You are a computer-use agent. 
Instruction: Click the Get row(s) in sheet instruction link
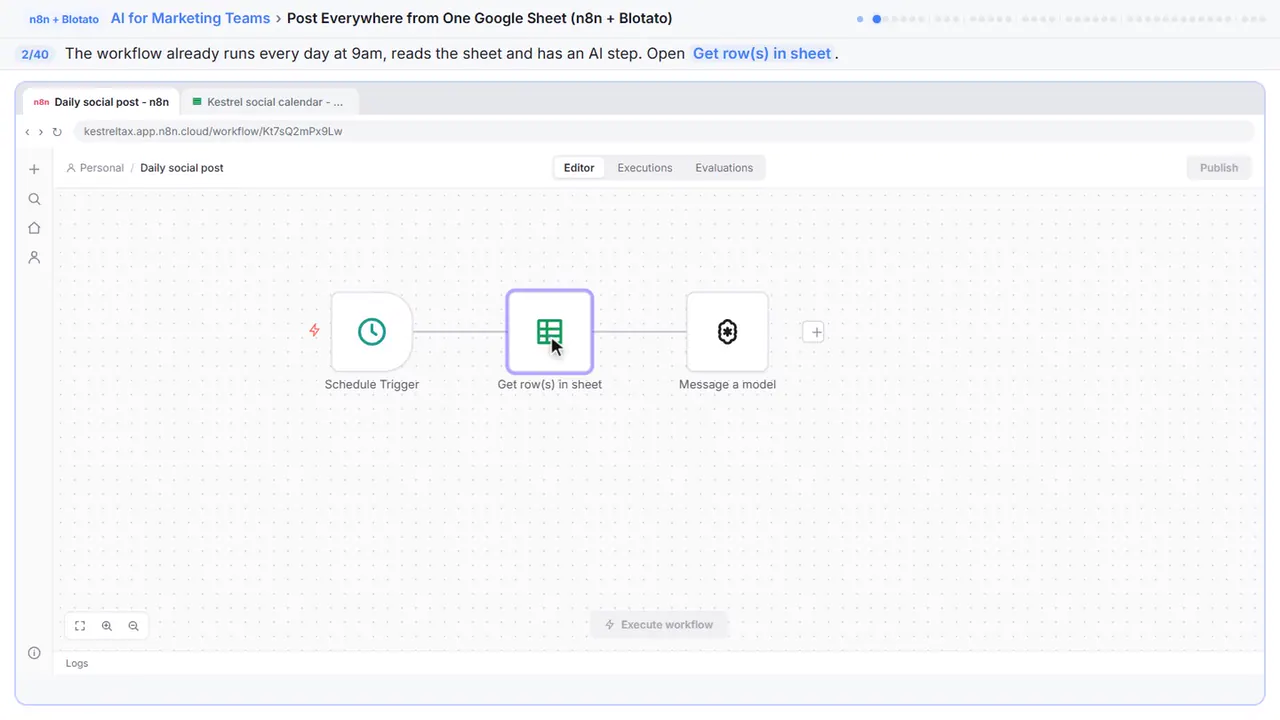pos(762,54)
